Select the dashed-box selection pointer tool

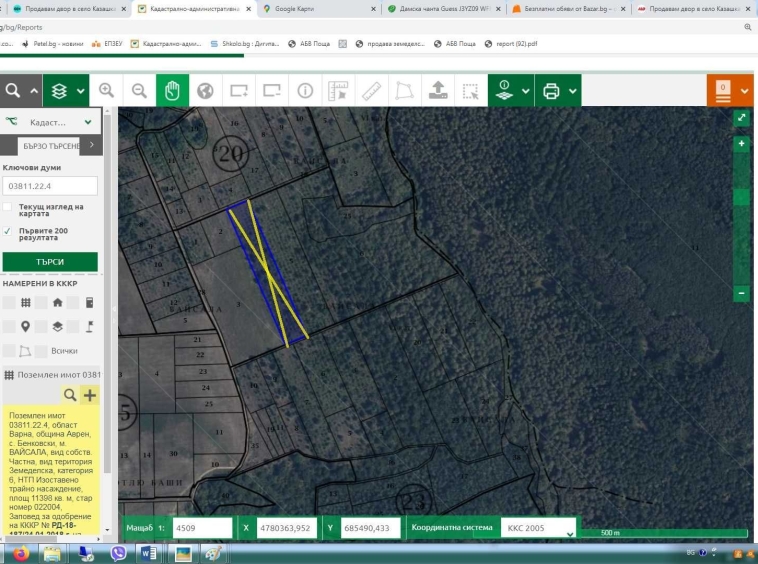click(x=470, y=90)
